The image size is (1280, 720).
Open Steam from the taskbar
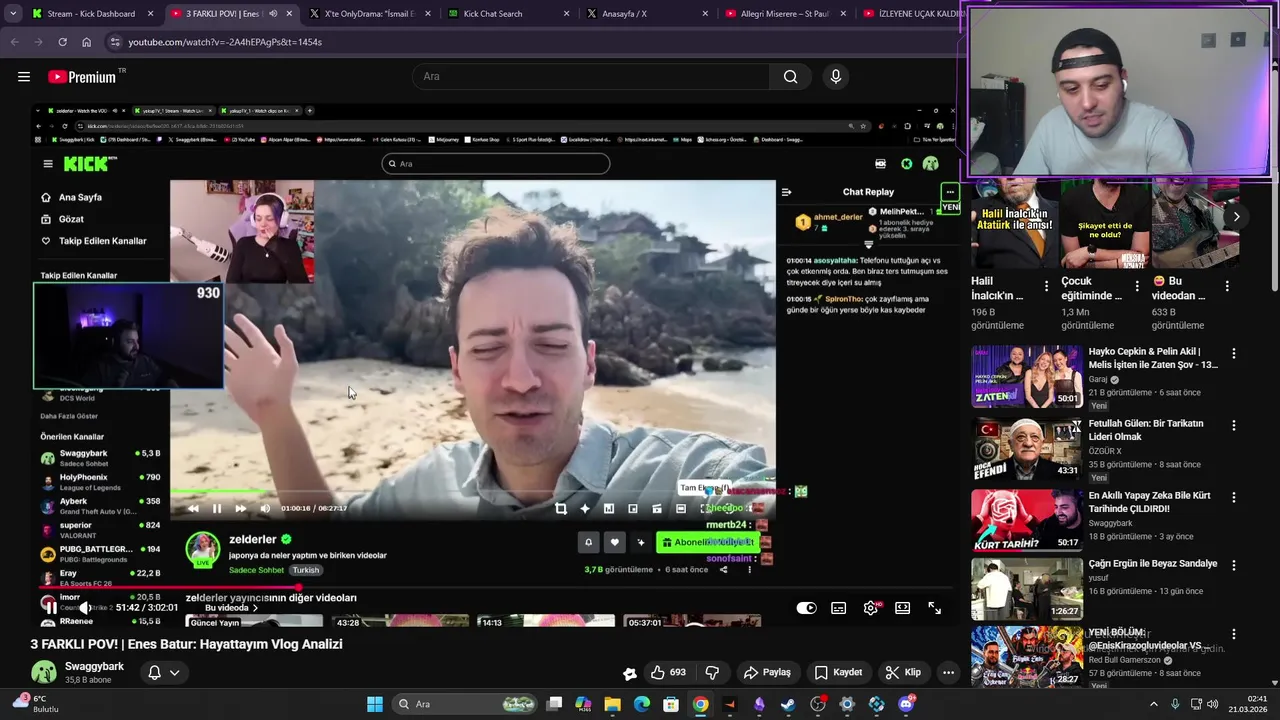coord(788,704)
